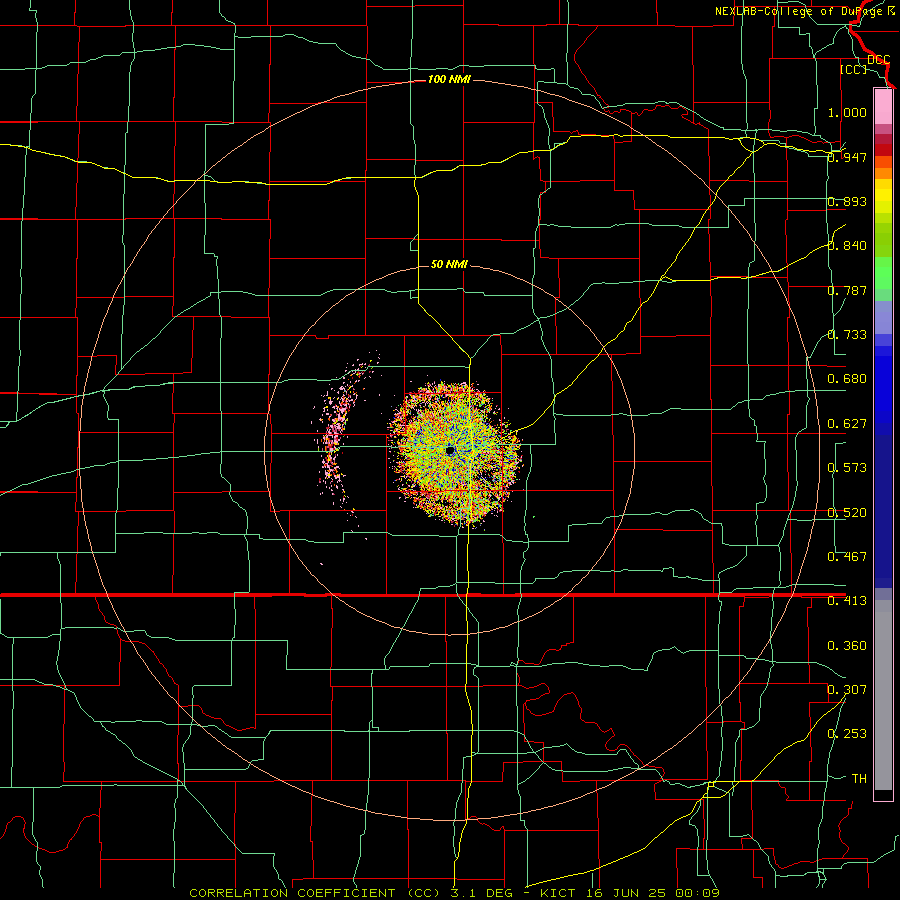900x900 pixels.
Task: Select the 0.253 scale value
Action: [847, 734]
